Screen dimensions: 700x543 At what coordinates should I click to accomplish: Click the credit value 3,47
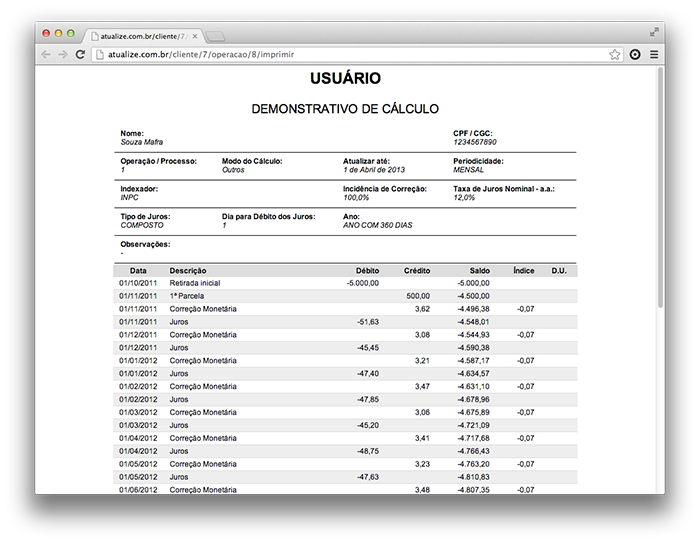[x=422, y=387]
